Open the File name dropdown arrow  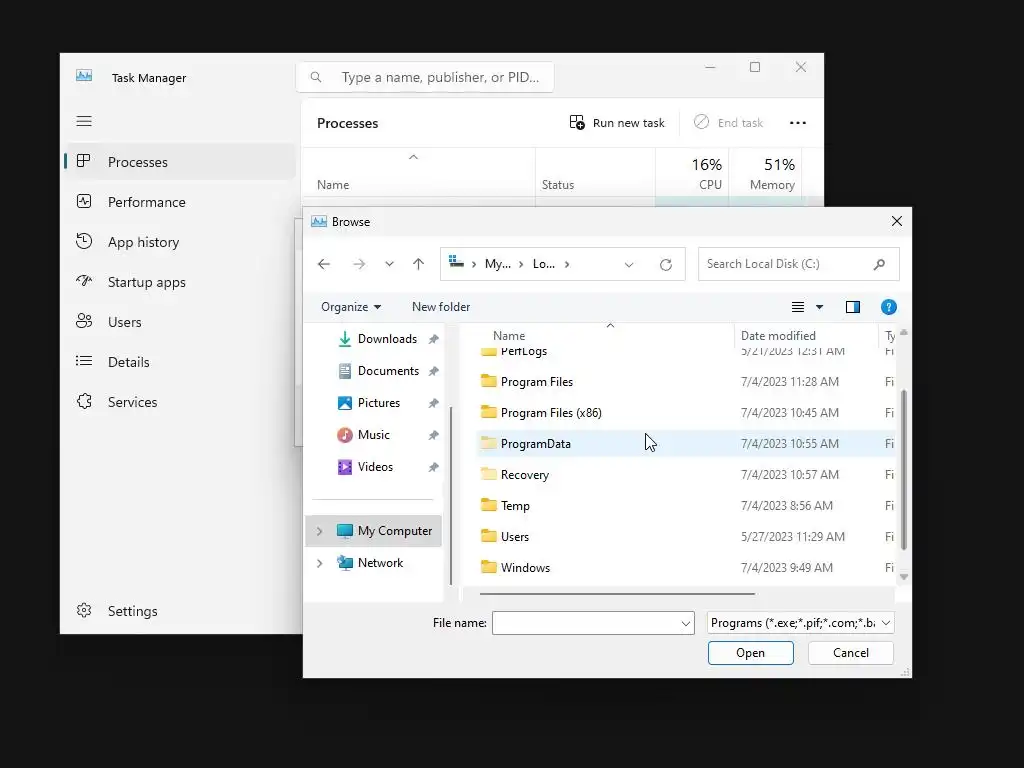(686, 624)
